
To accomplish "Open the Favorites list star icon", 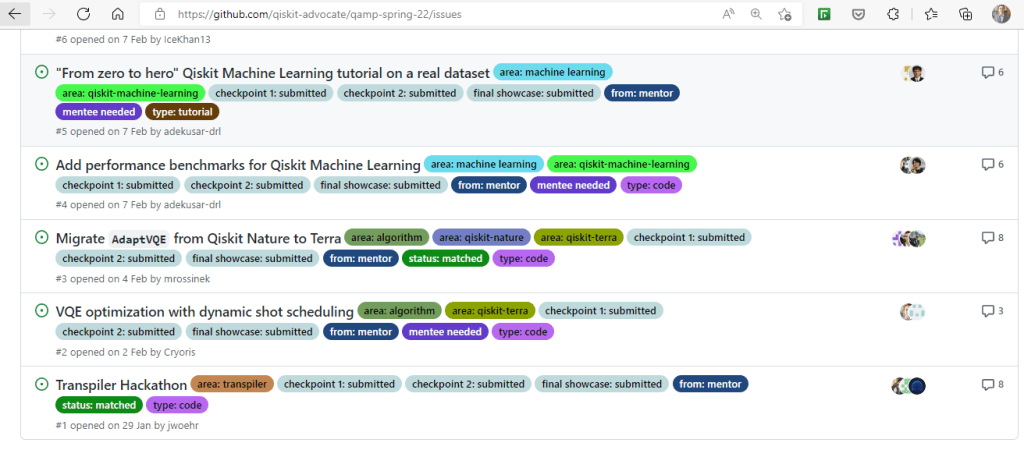I will (931, 15).
